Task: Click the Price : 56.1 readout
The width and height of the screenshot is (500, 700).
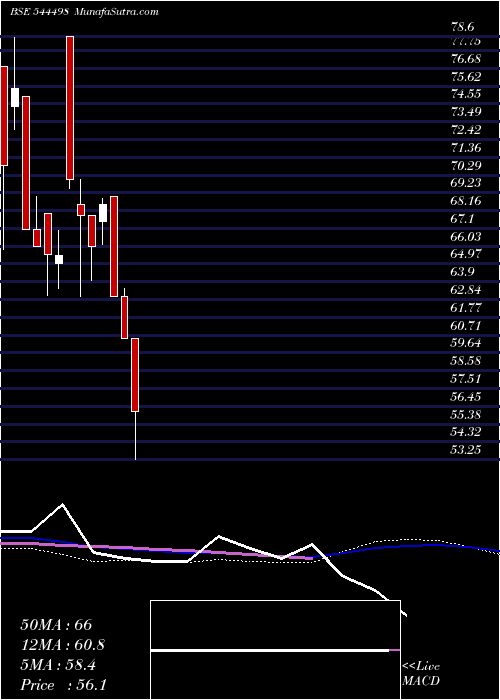Action: 63,685
